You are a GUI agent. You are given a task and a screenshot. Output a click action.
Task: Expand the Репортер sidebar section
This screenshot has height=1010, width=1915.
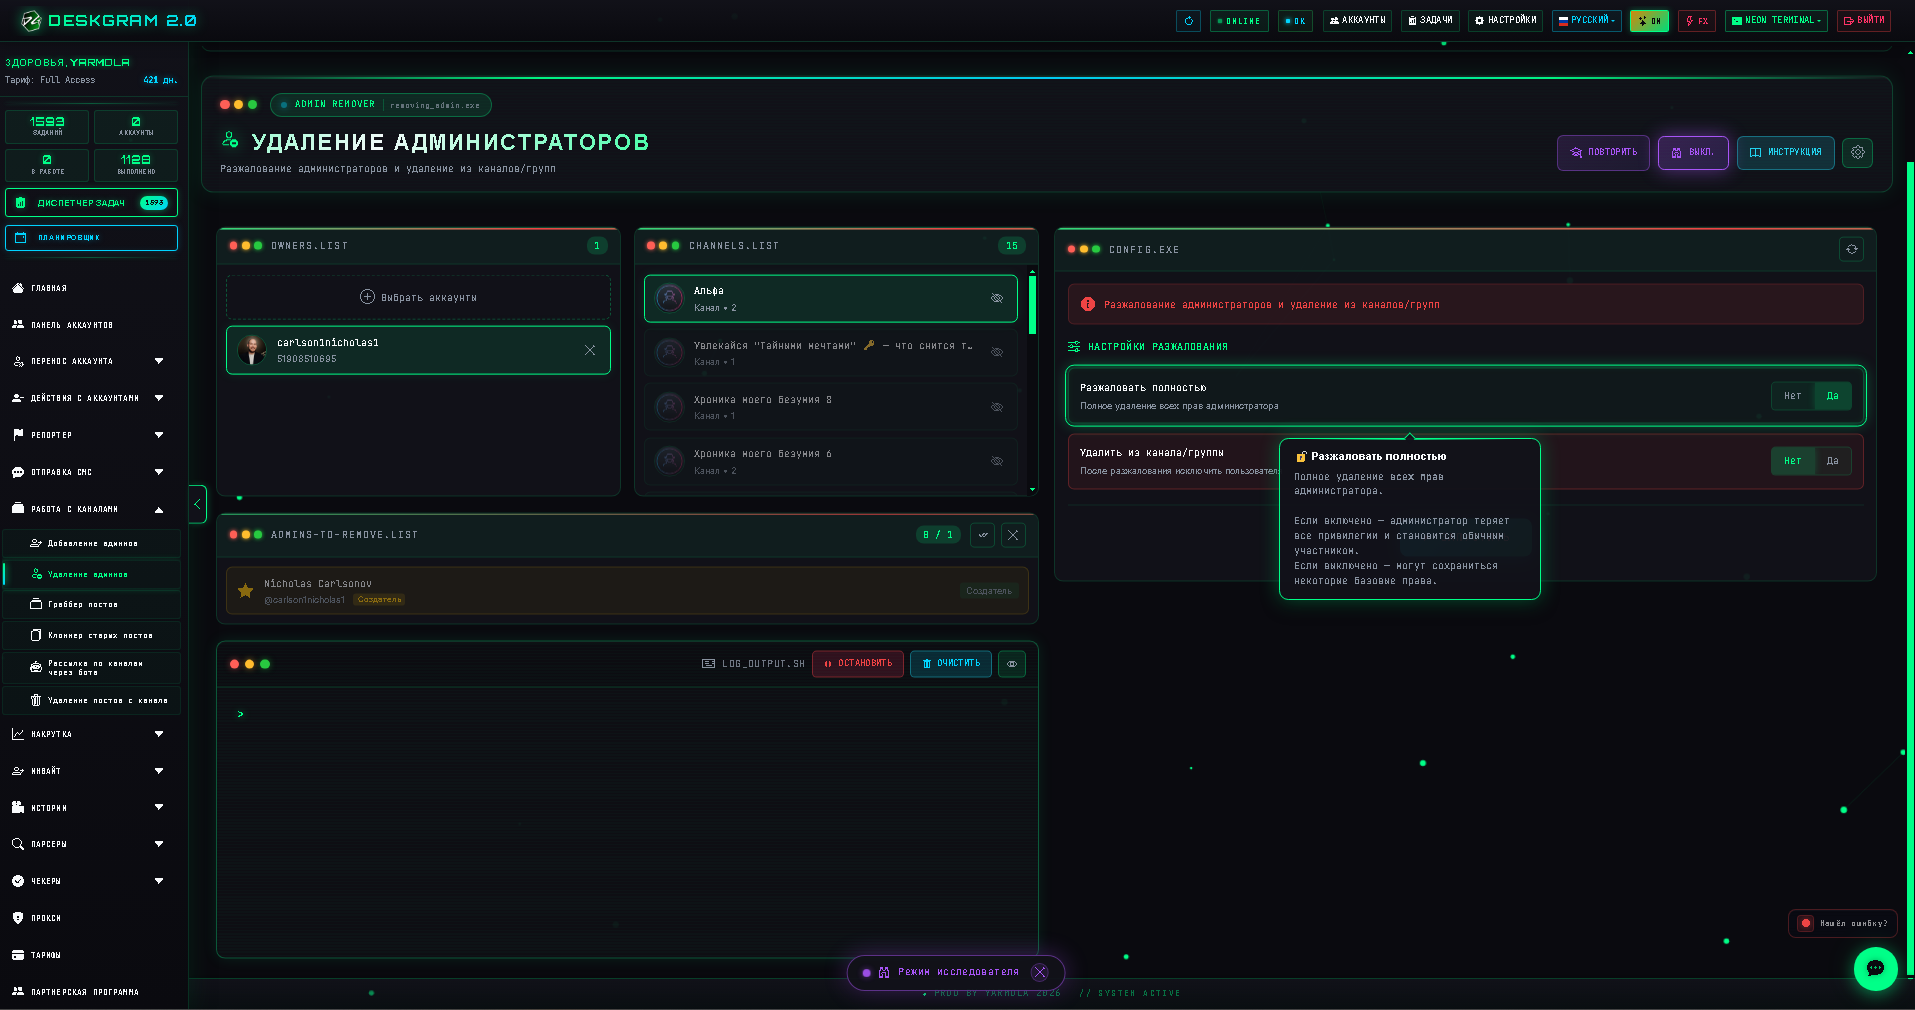90,435
